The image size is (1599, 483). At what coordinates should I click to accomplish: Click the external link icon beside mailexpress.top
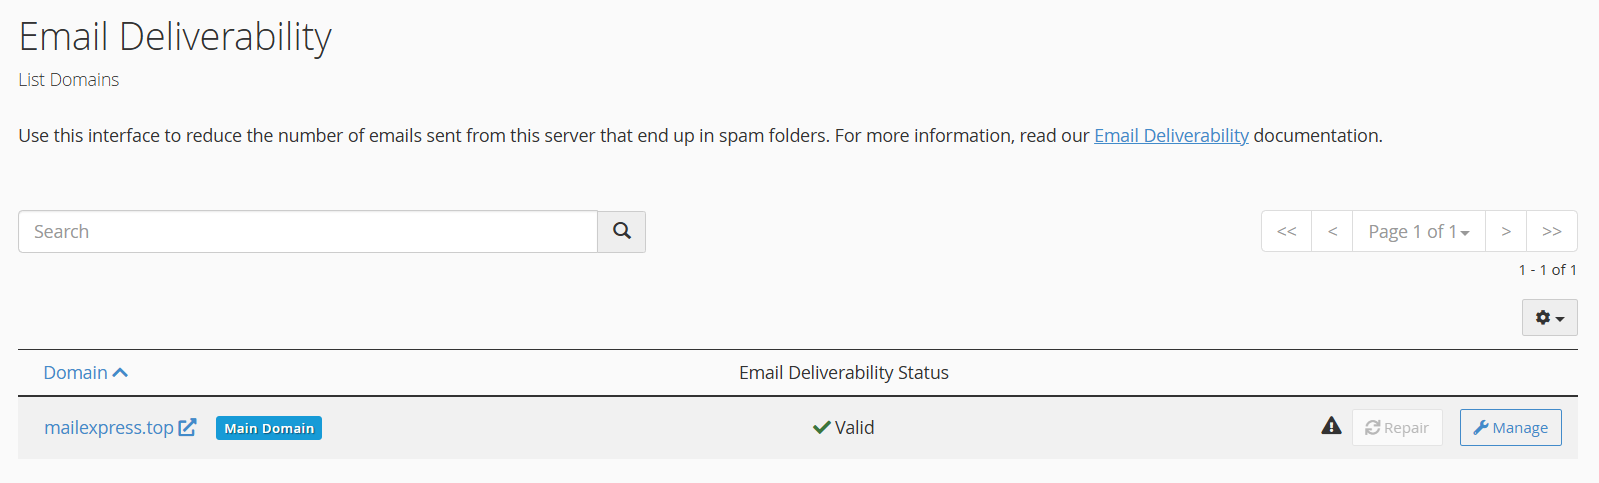pyautogui.click(x=187, y=427)
